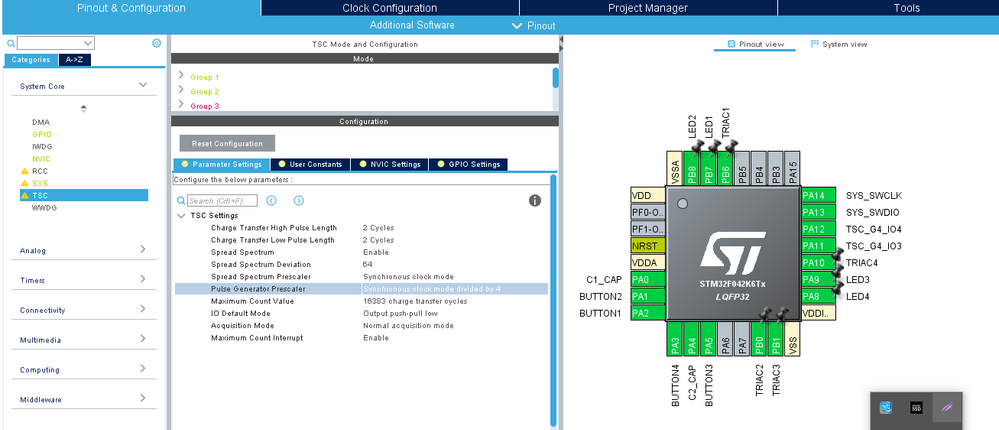Open the Clock Configuration tab
This screenshot has width=999, height=430.
(389, 8)
